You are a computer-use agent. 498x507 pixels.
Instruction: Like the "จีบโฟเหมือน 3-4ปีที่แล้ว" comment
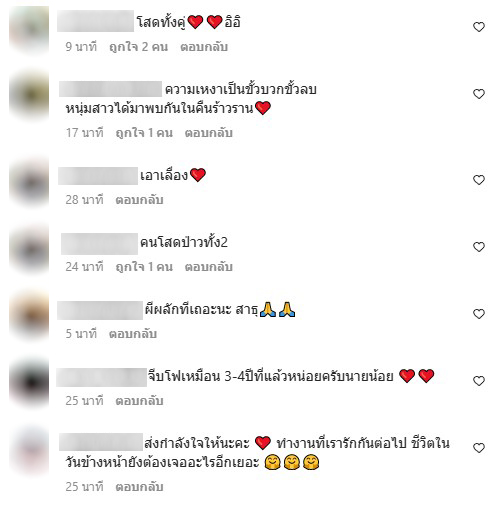click(x=479, y=381)
